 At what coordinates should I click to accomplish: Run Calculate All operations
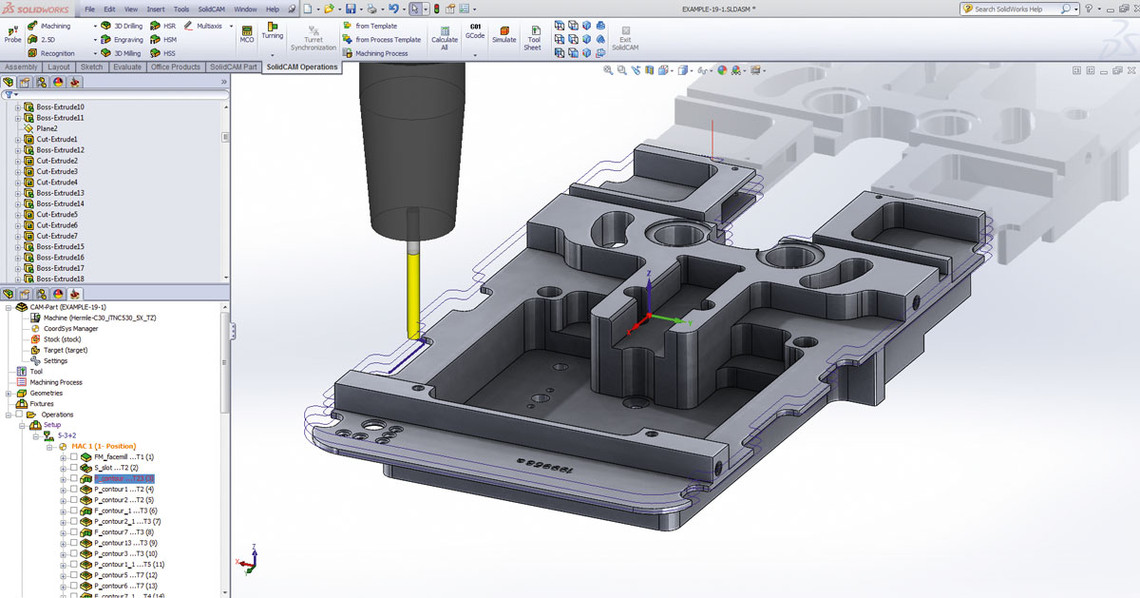444,32
